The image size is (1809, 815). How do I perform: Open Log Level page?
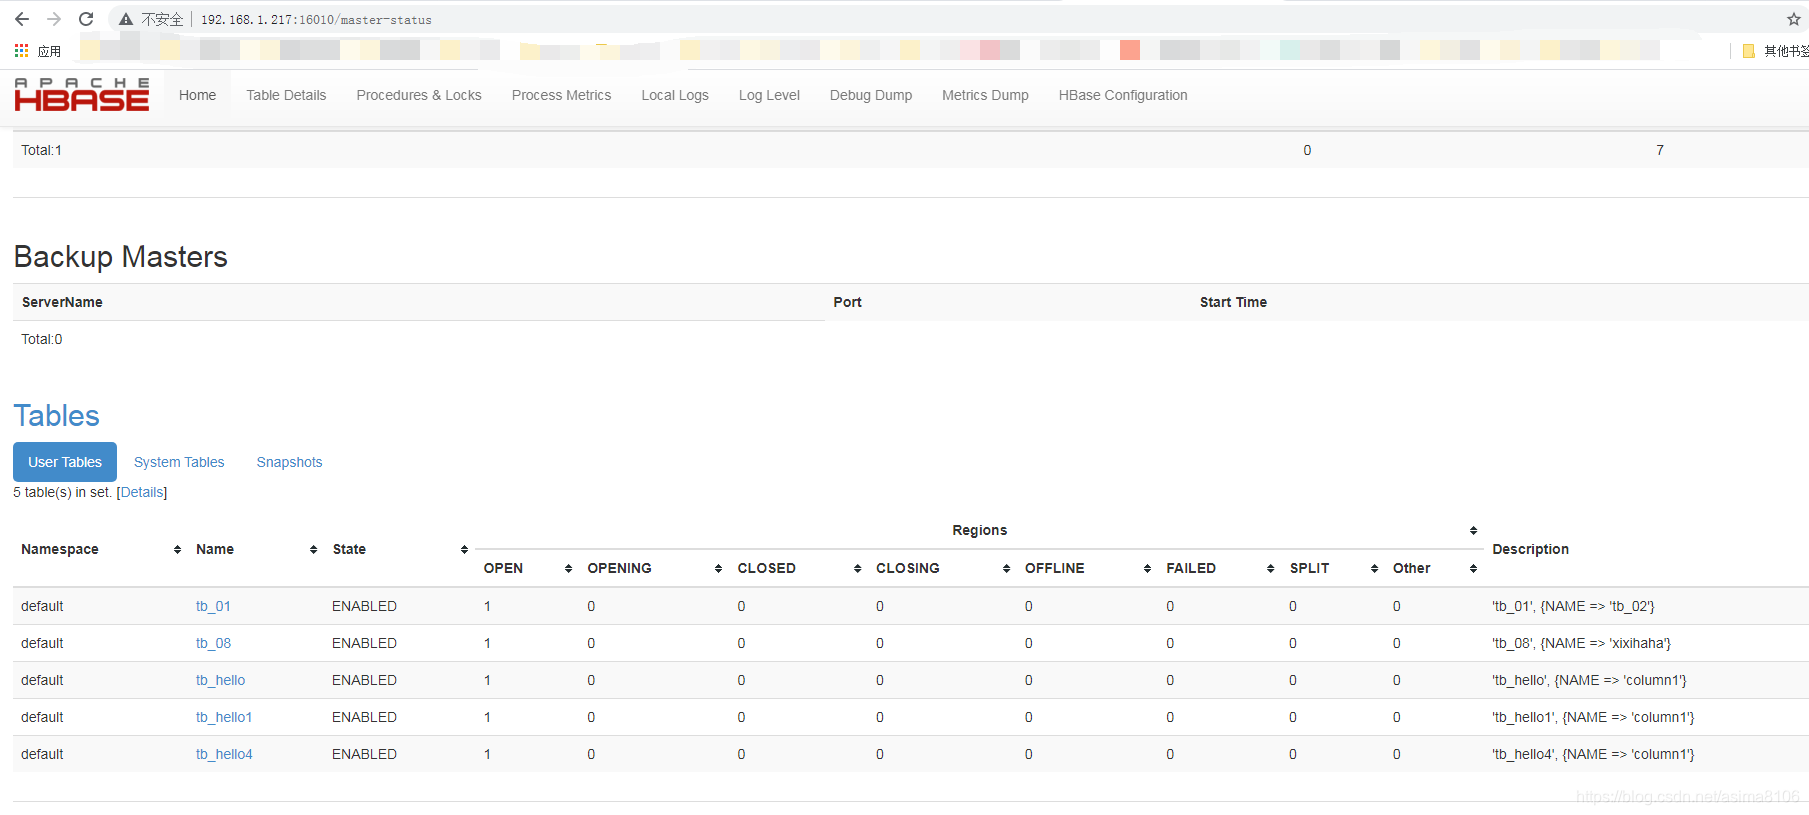pyautogui.click(x=769, y=95)
